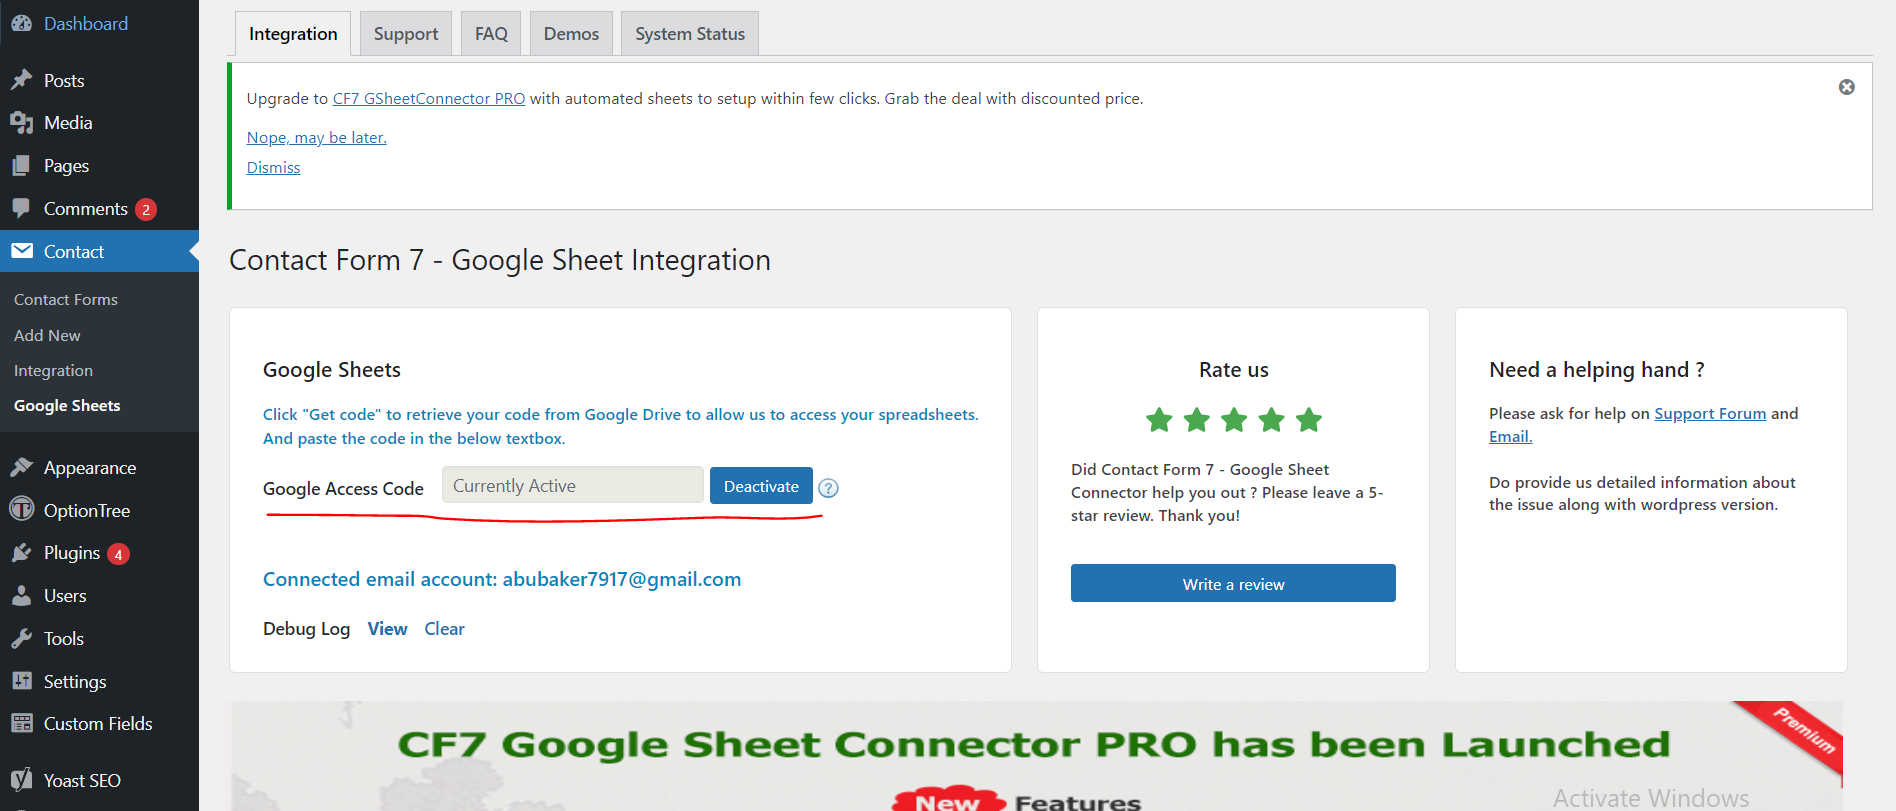1896x811 pixels.
Task: Open Comments in the admin menu
Action: pyautogui.click(x=86, y=208)
